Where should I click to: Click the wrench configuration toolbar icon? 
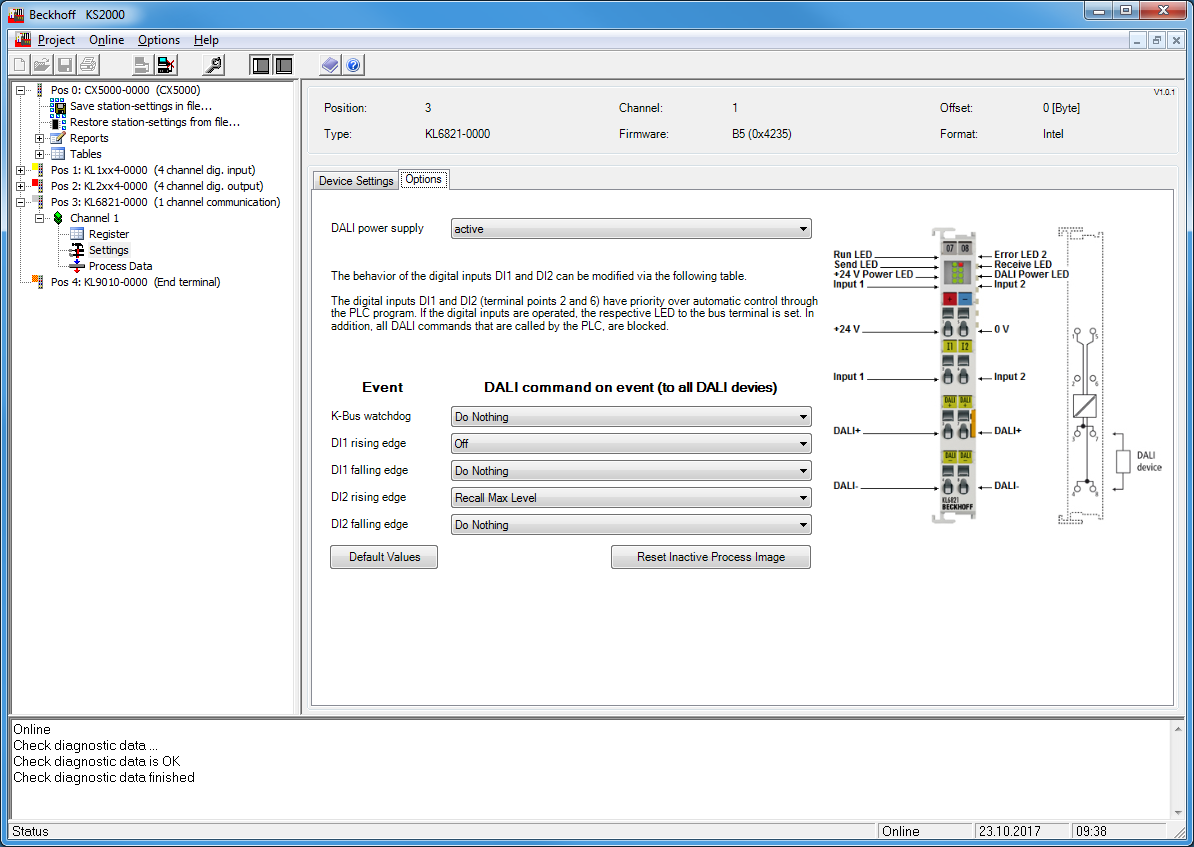coord(213,65)
